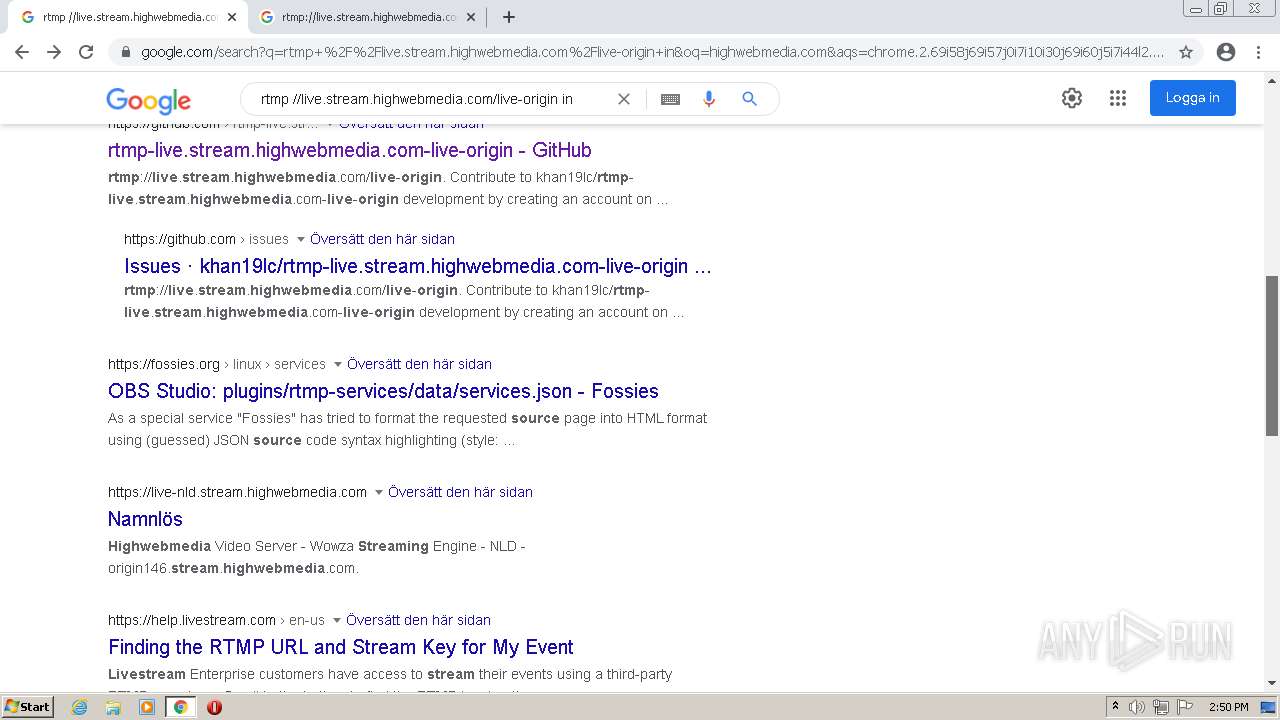This screenshot has width=1280, height=720.
Task: Open the Namnlös search result
Action: (x=145, y=519)
